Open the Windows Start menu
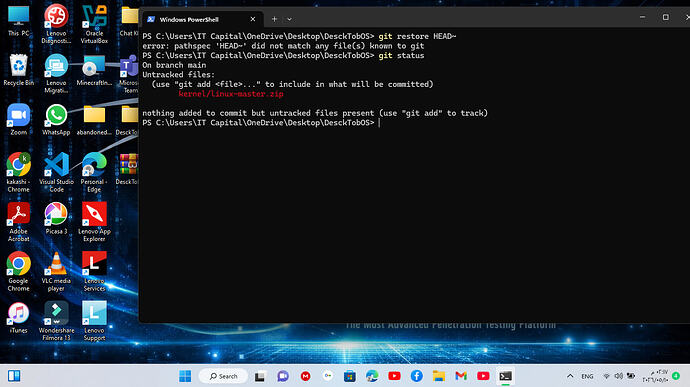Screen dimensions: 690x387 point(185,376)
